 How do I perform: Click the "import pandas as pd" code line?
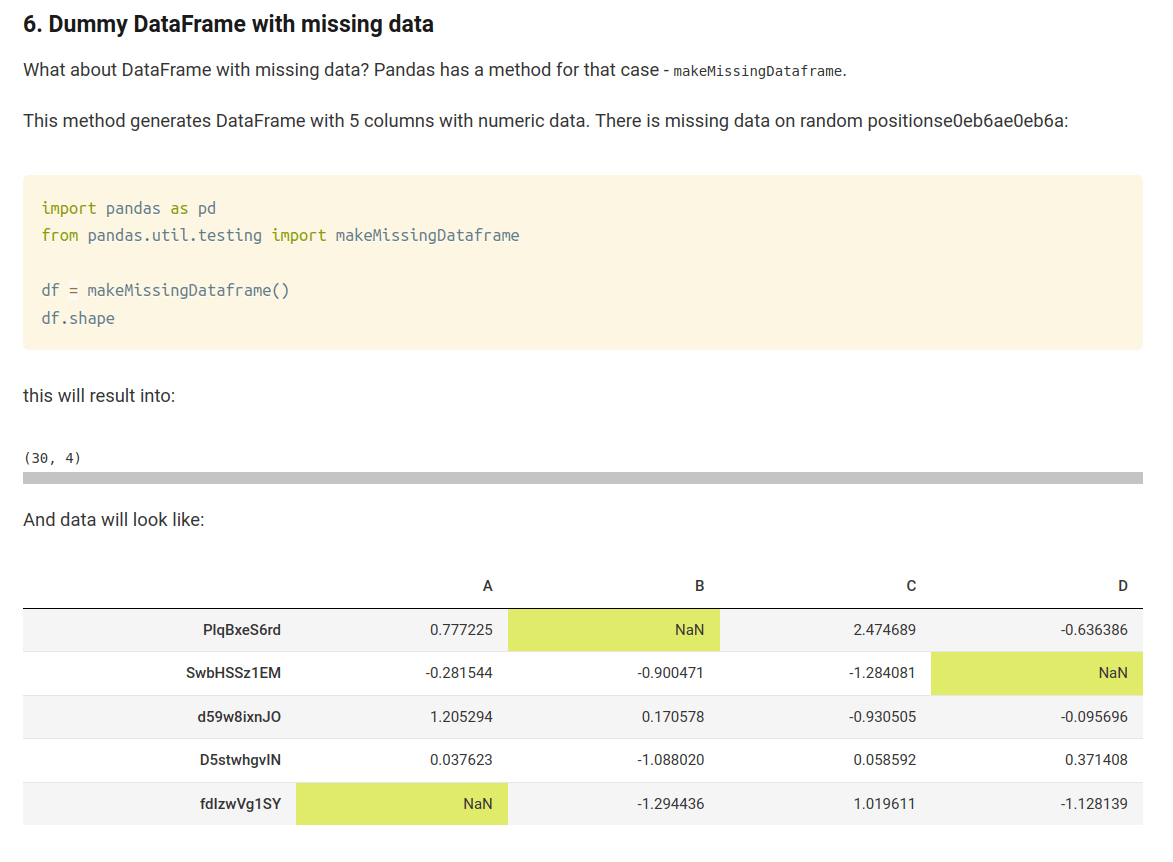[129, 208]
